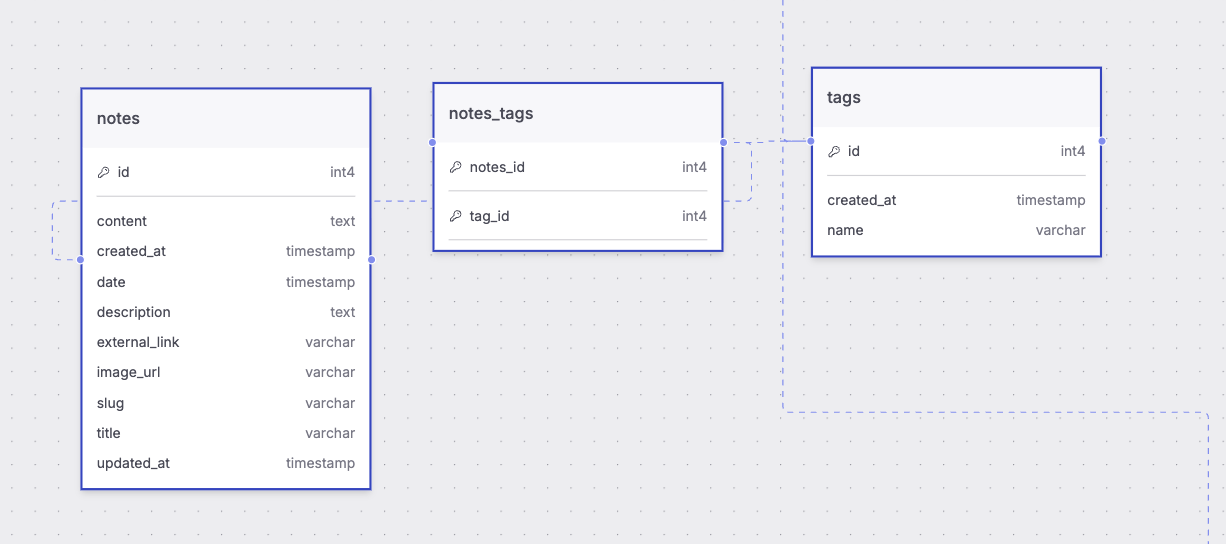Click the content column in notes

(226, 221)
